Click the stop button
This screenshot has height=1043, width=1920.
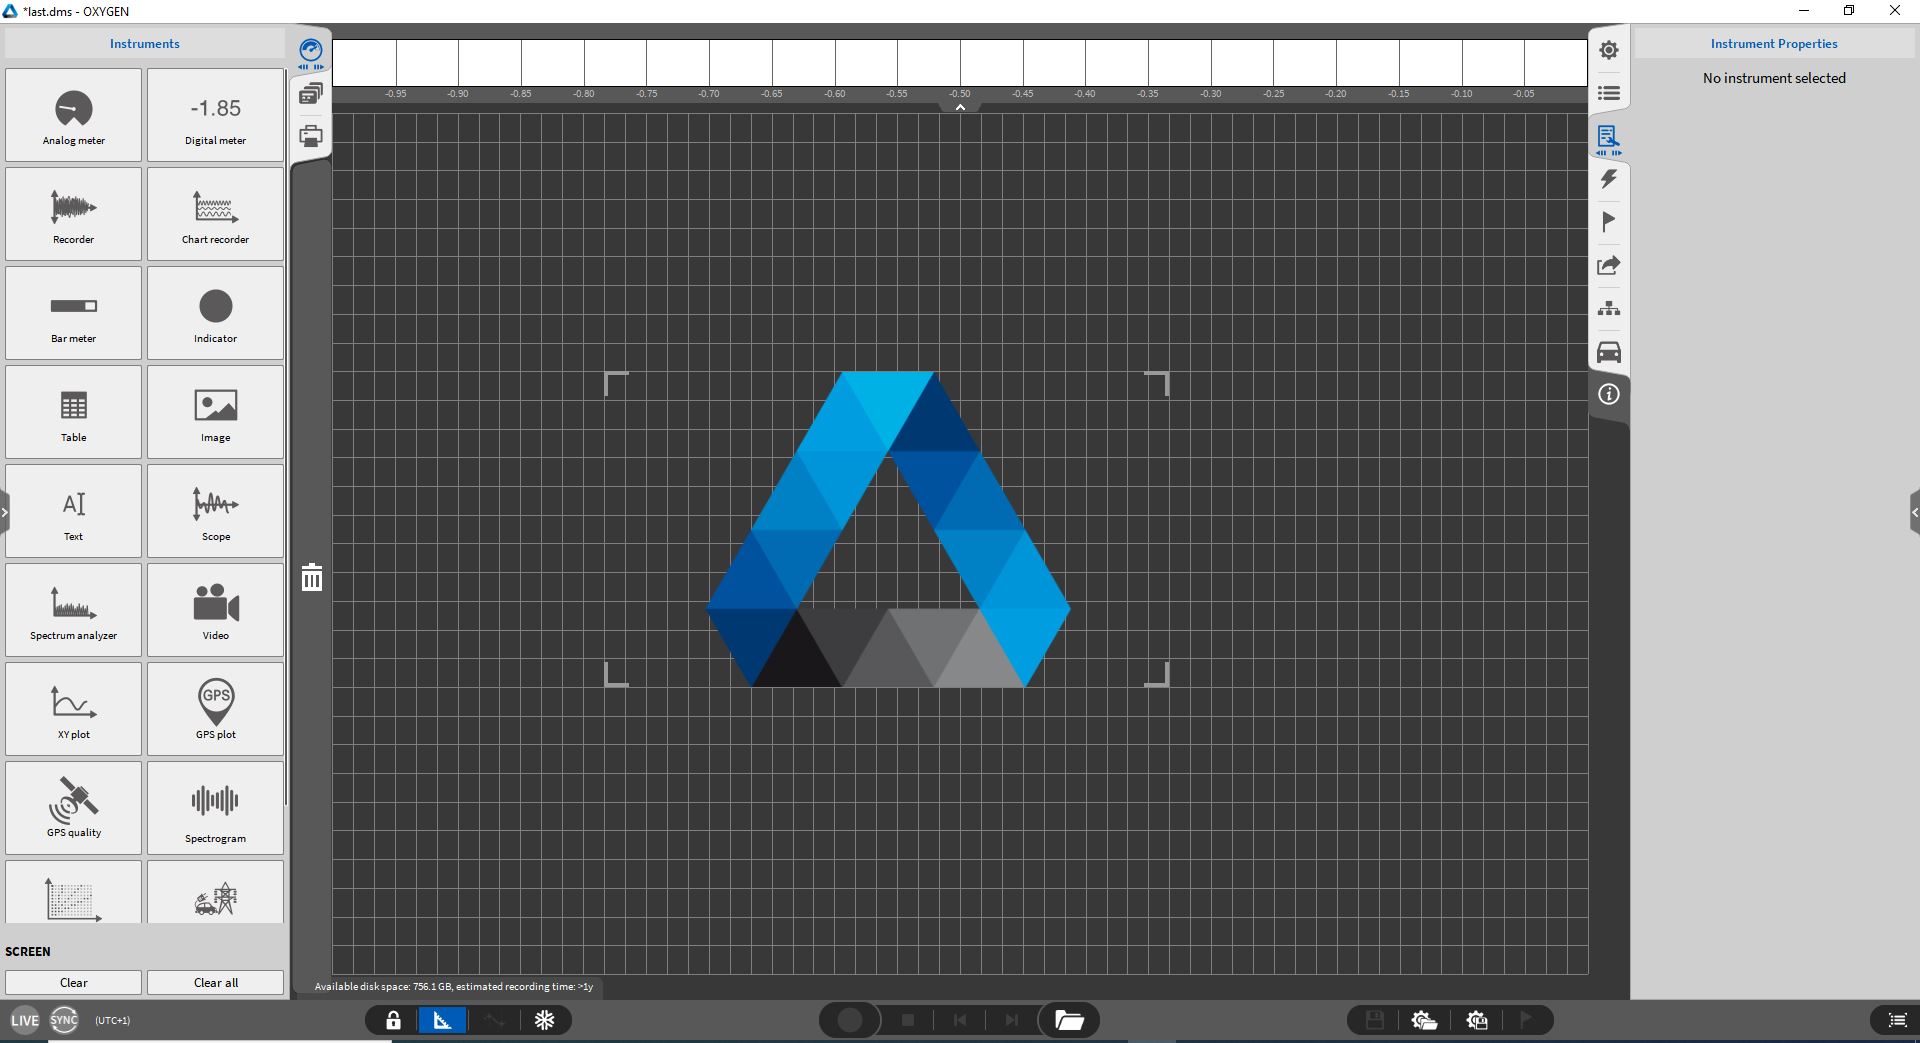[908, 1020]
